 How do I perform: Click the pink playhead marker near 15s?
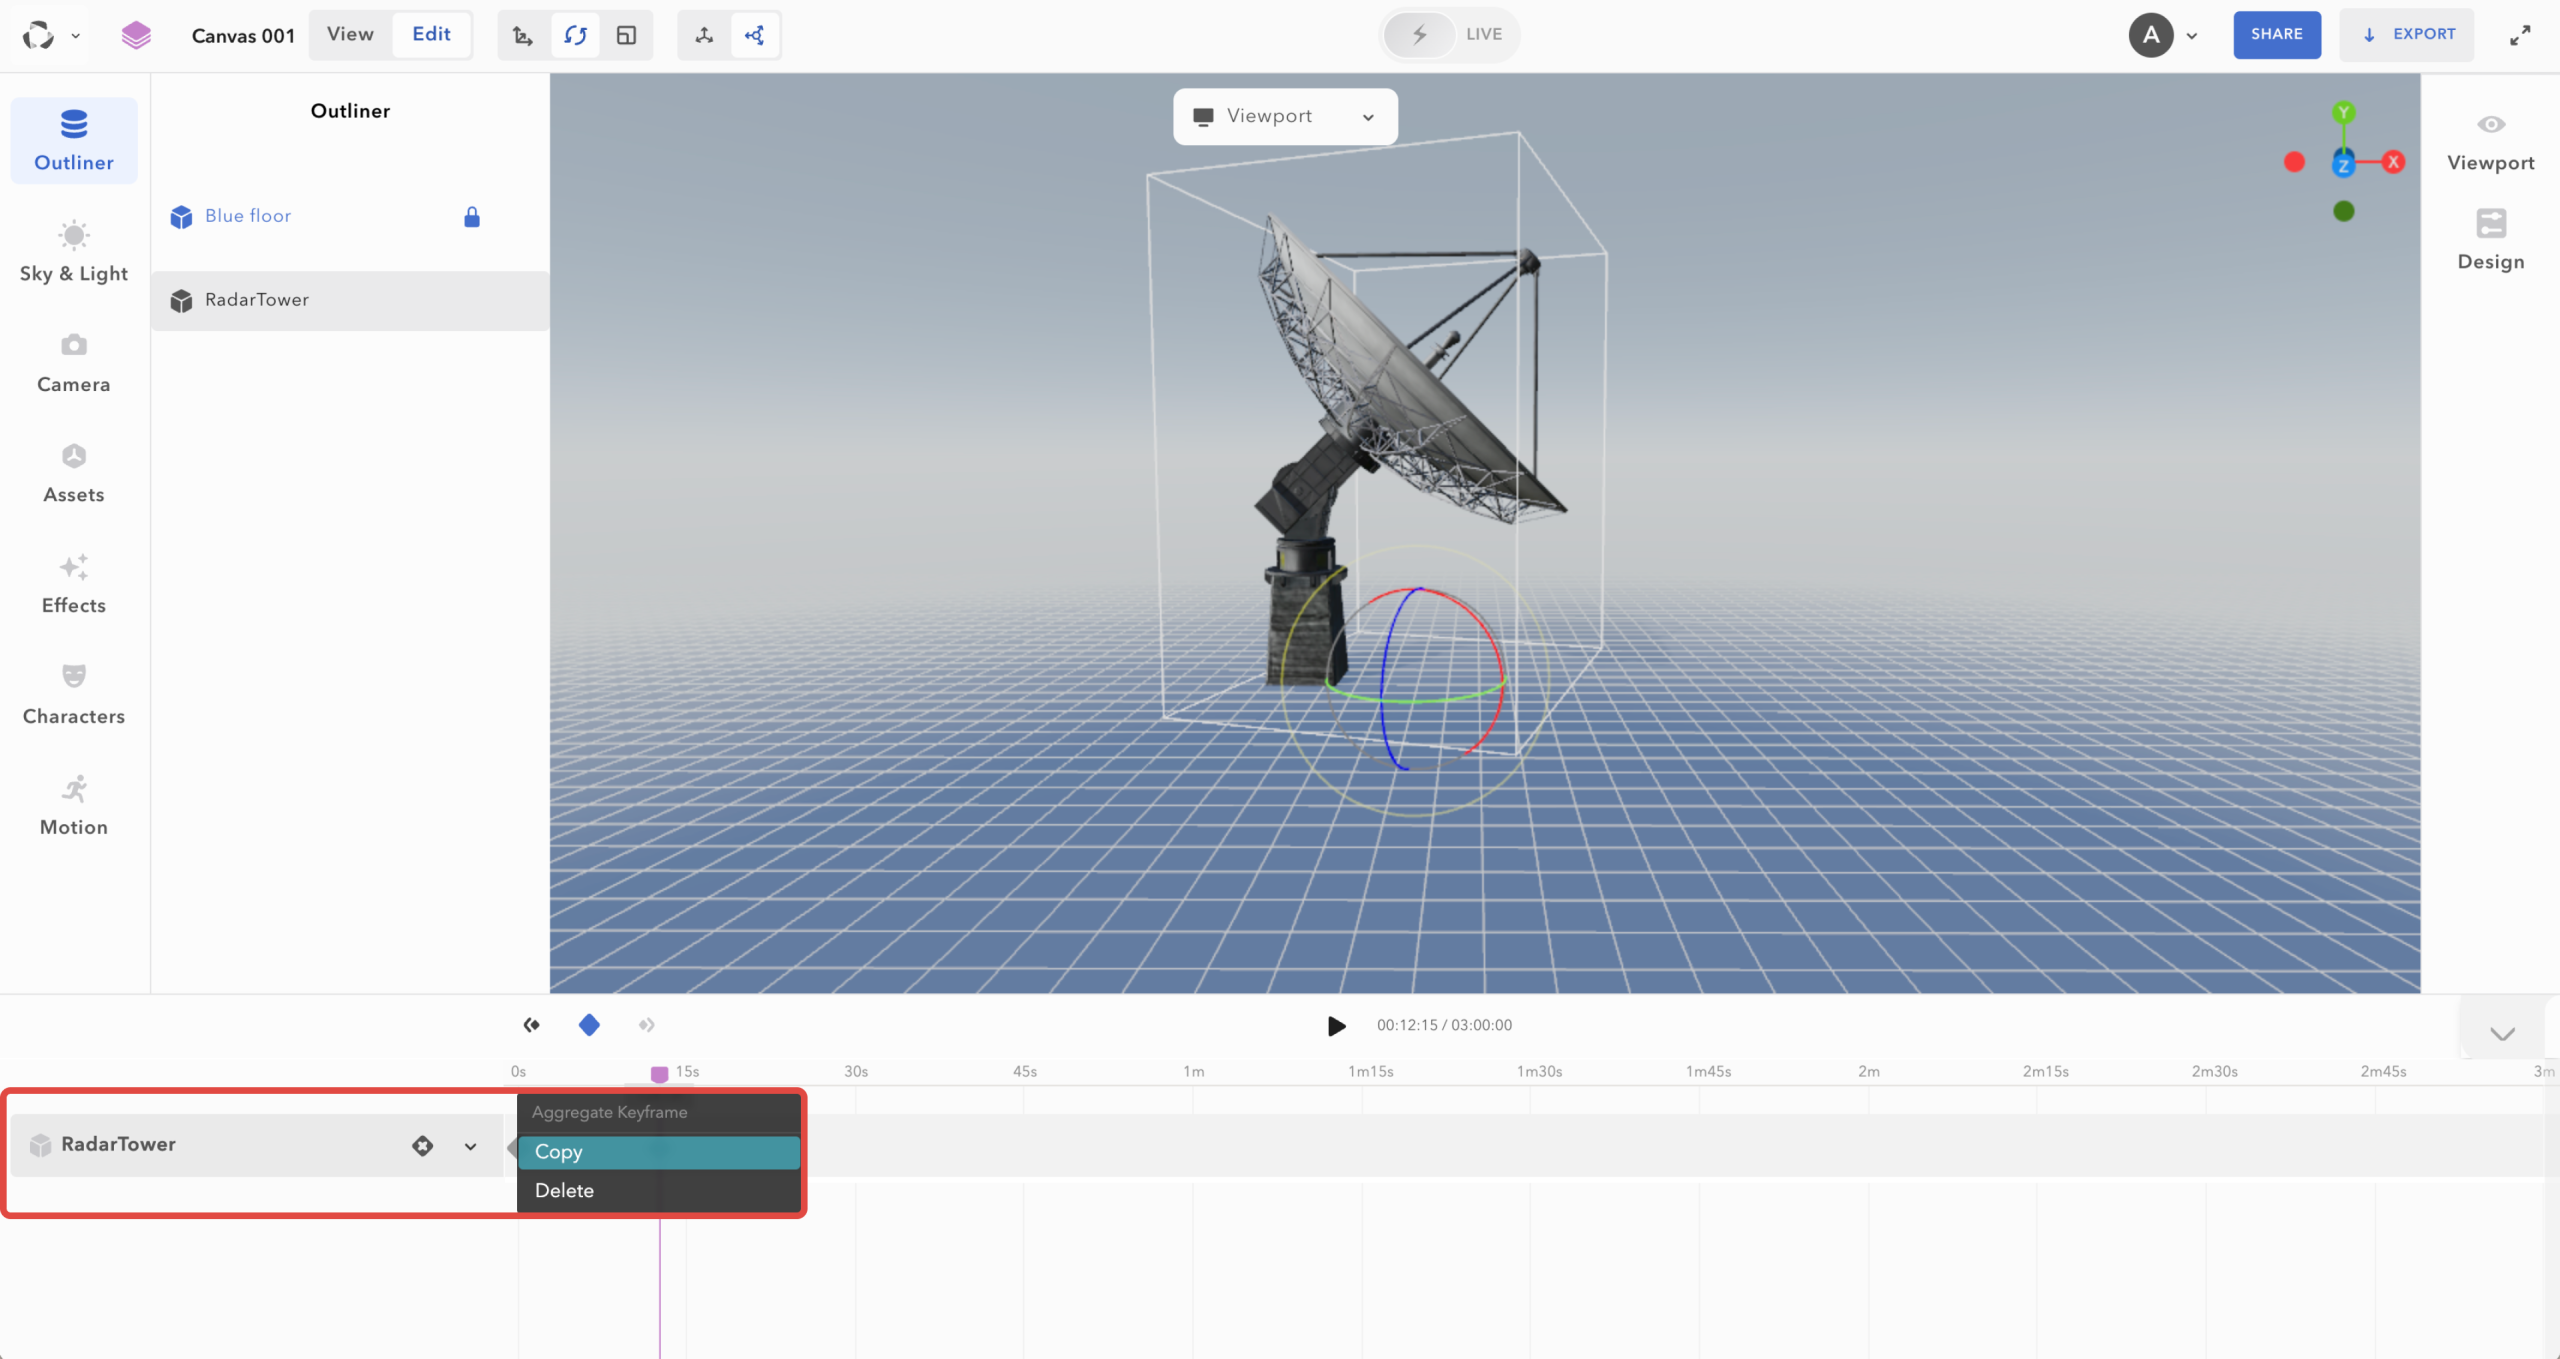(x=659, y=1074)
